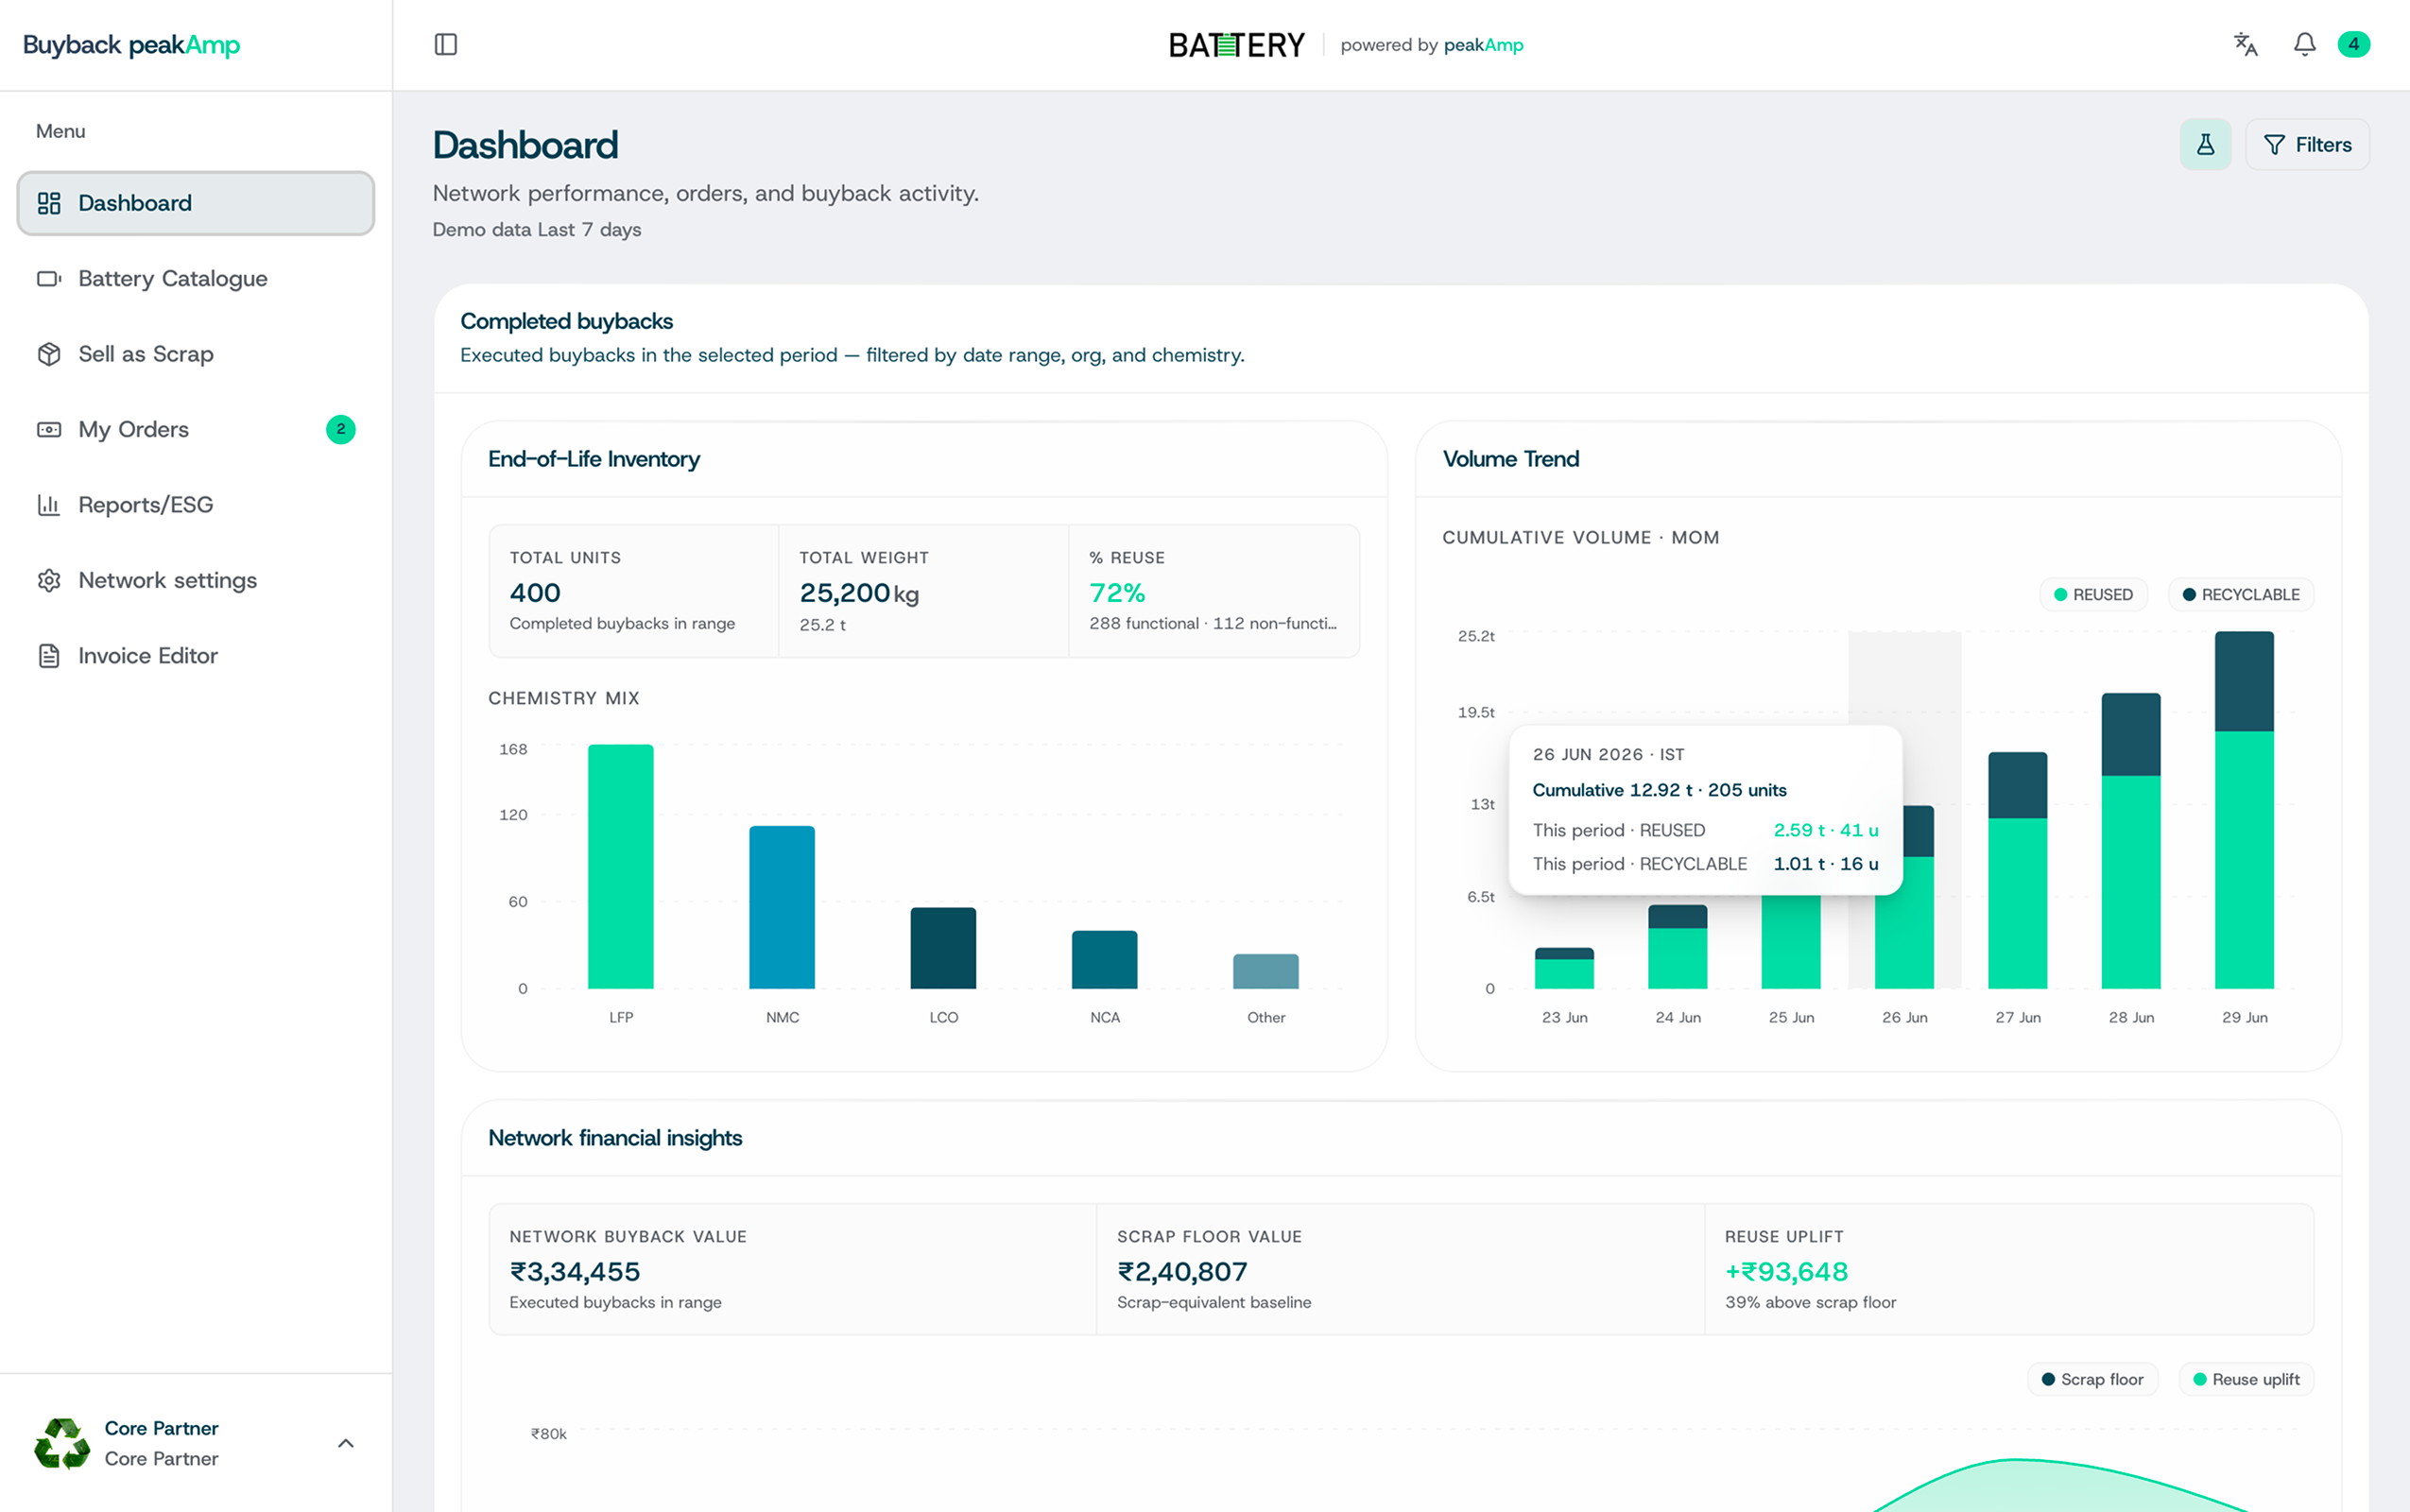Toggle the sidebar collapse icon
Viewport: 2410px width, 1512px height.
446,44
